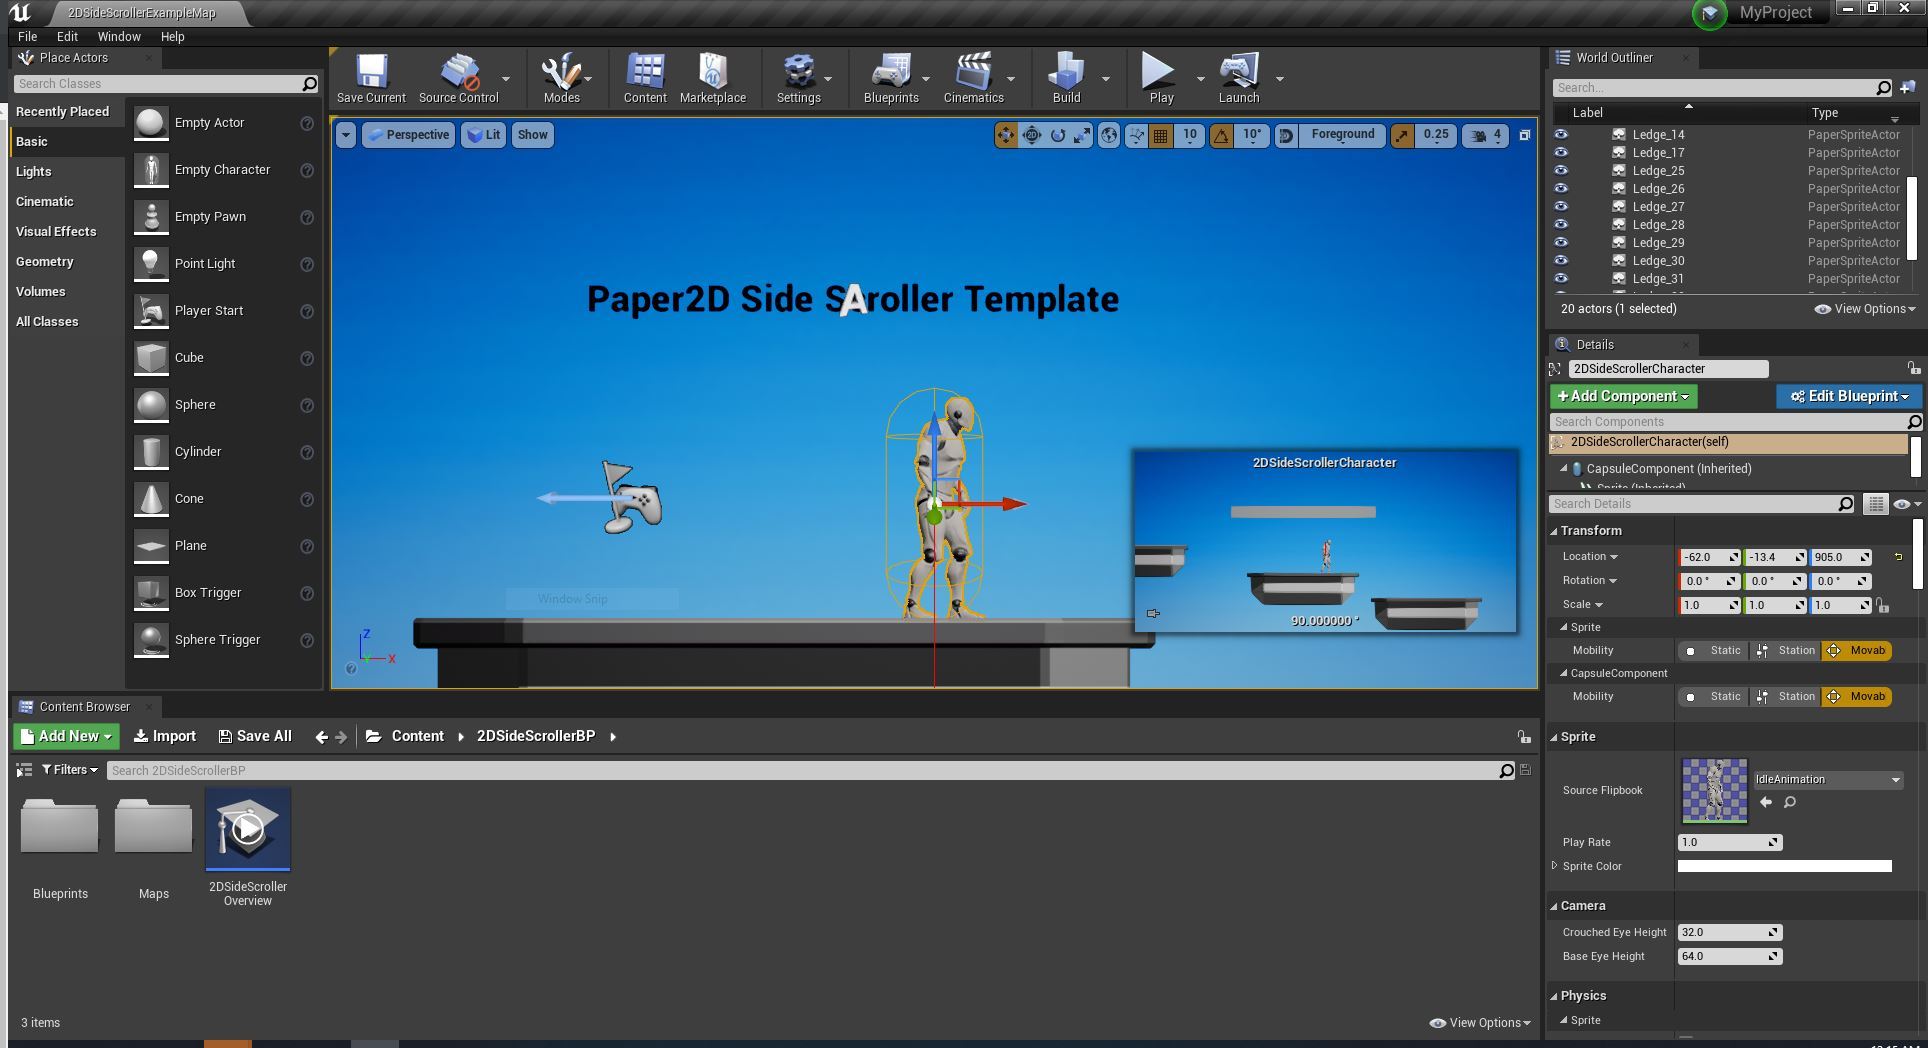Hide Ledge_14 using its eye icon
1928x1048 pixels.
1561,135
